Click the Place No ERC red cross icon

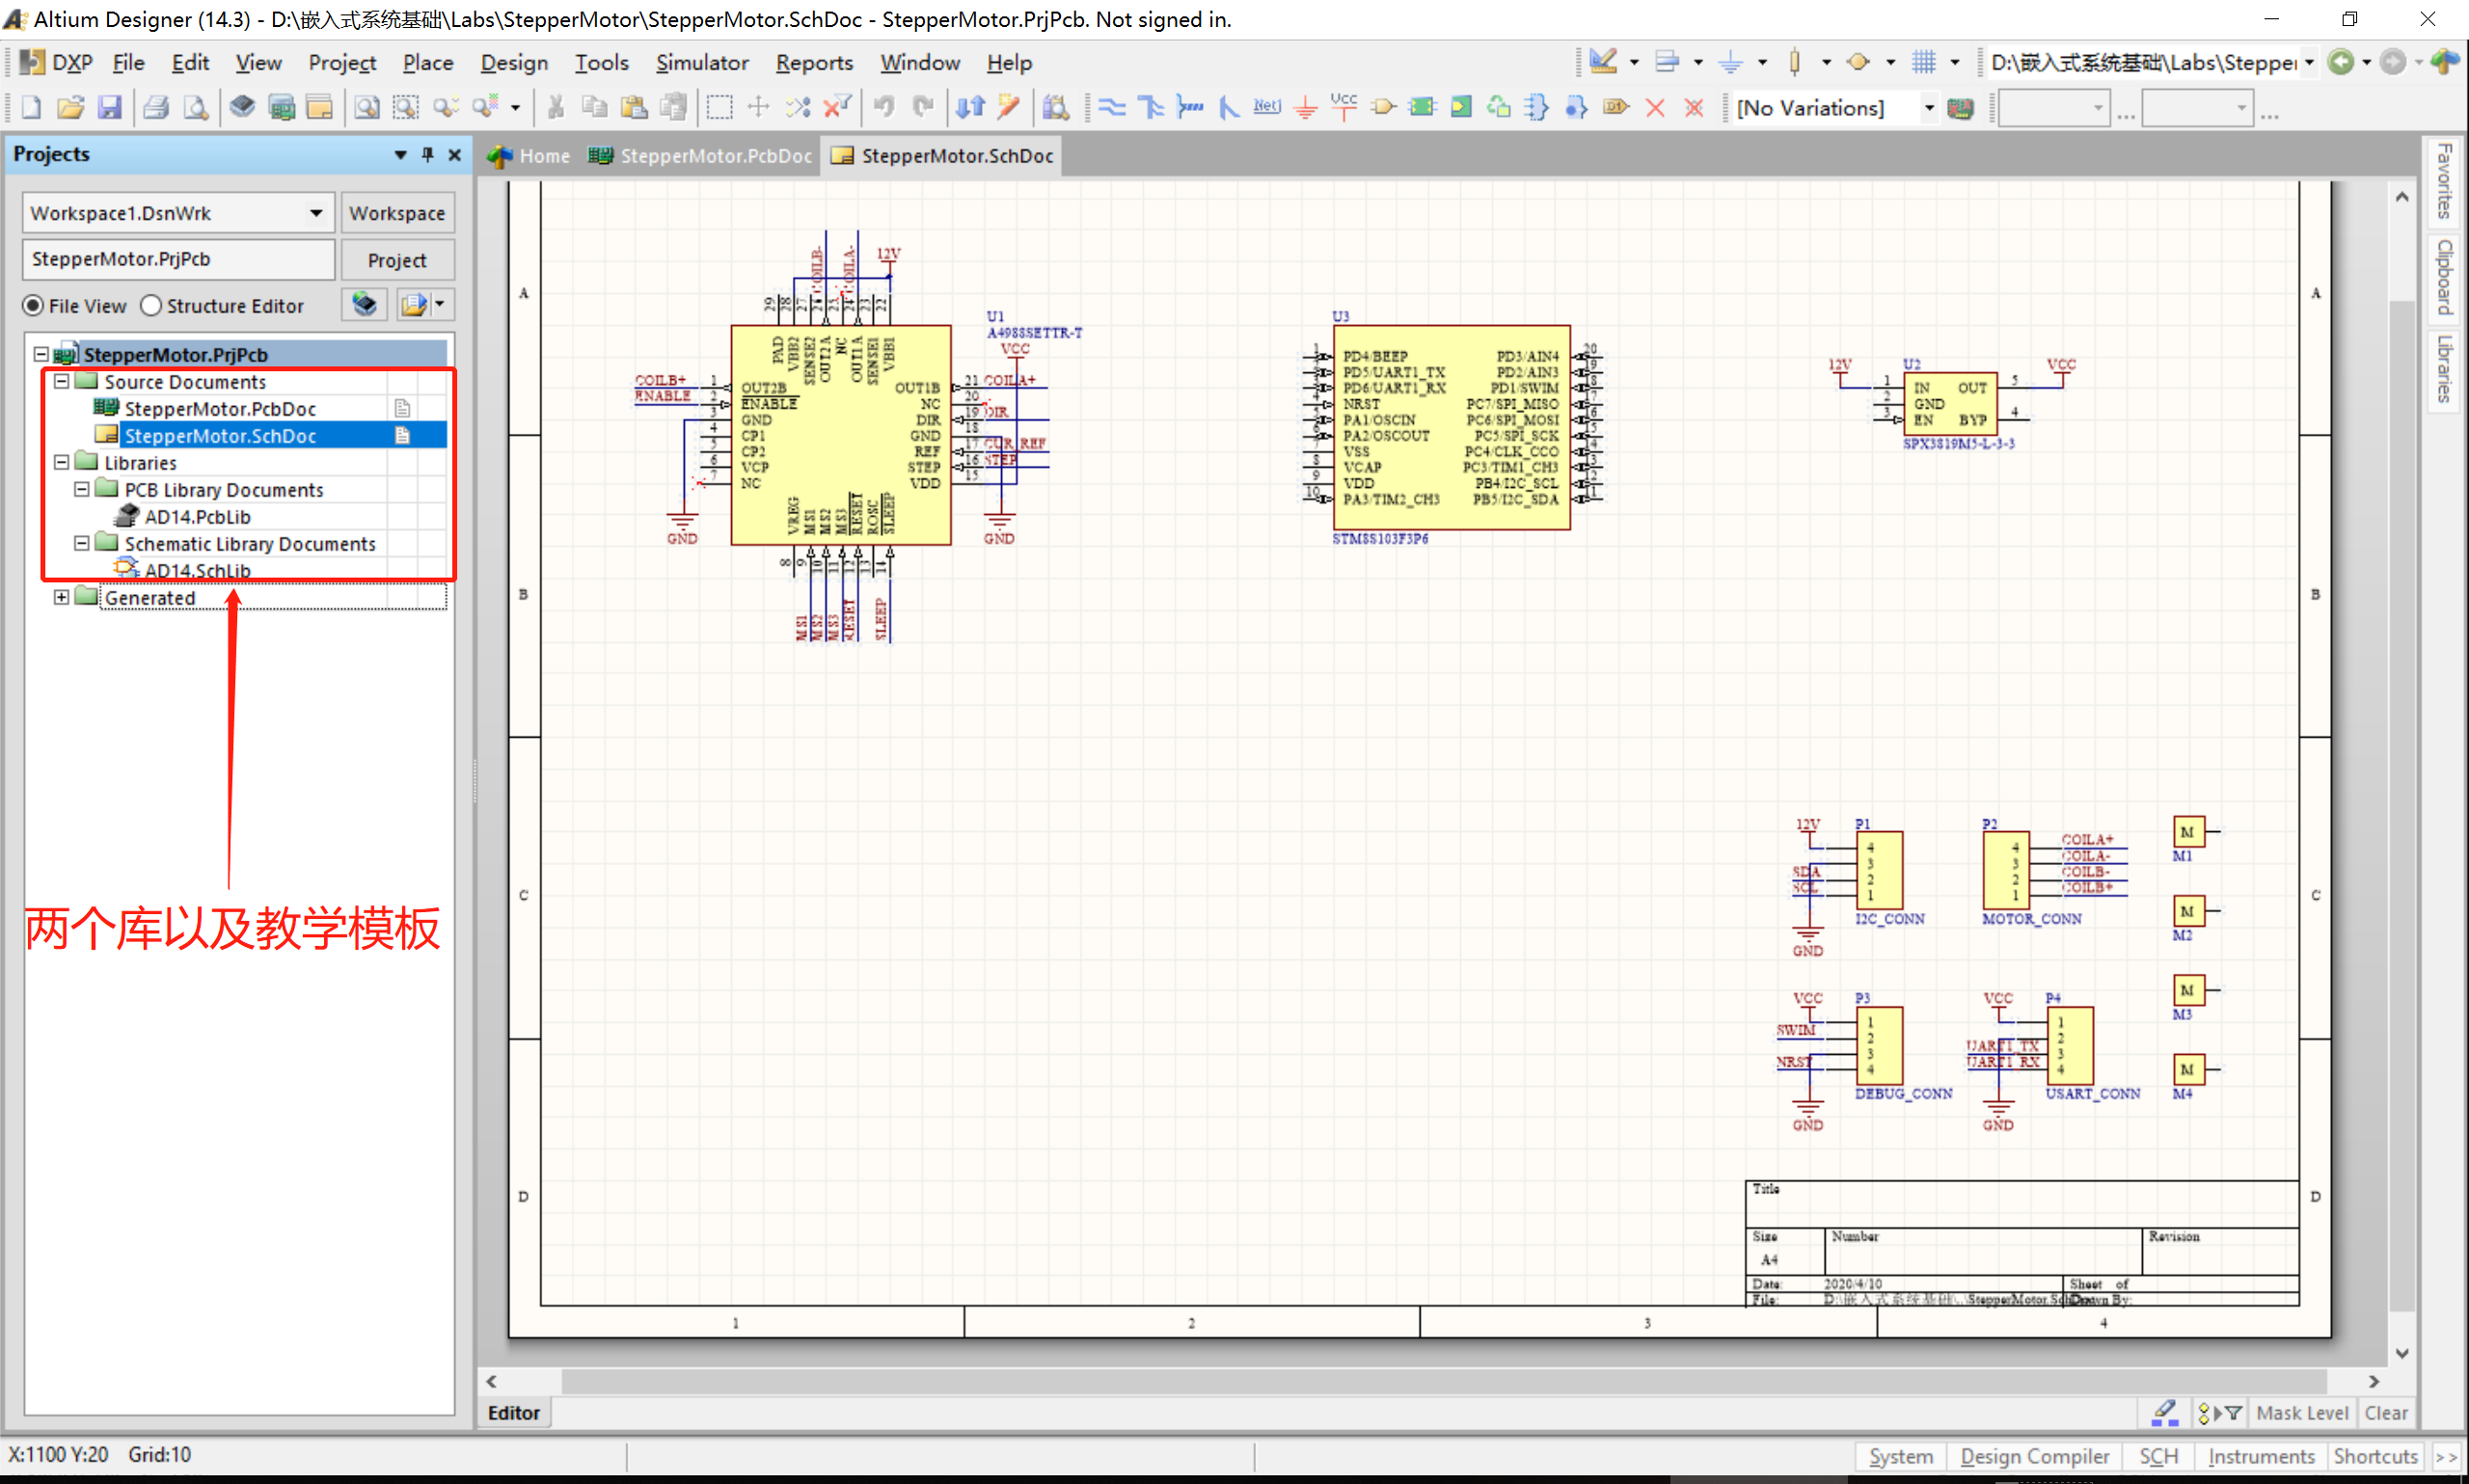1655,107
